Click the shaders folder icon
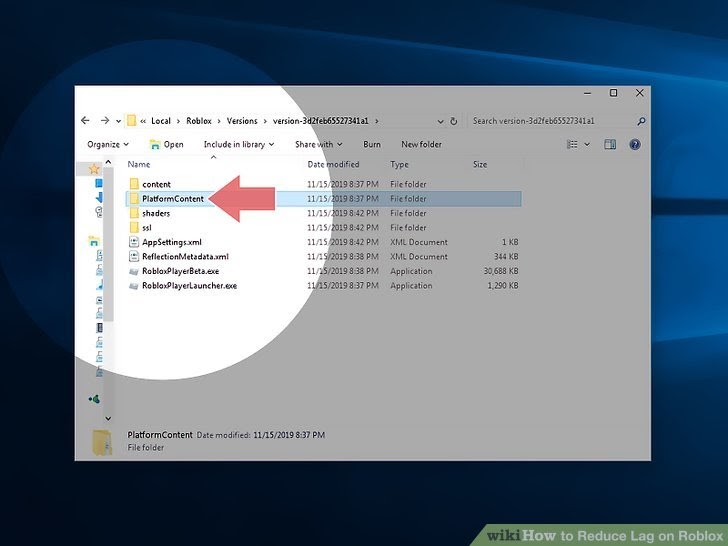The height and width of the screenshot is (546, 728). pyautogui.click(x=134, y=213)
